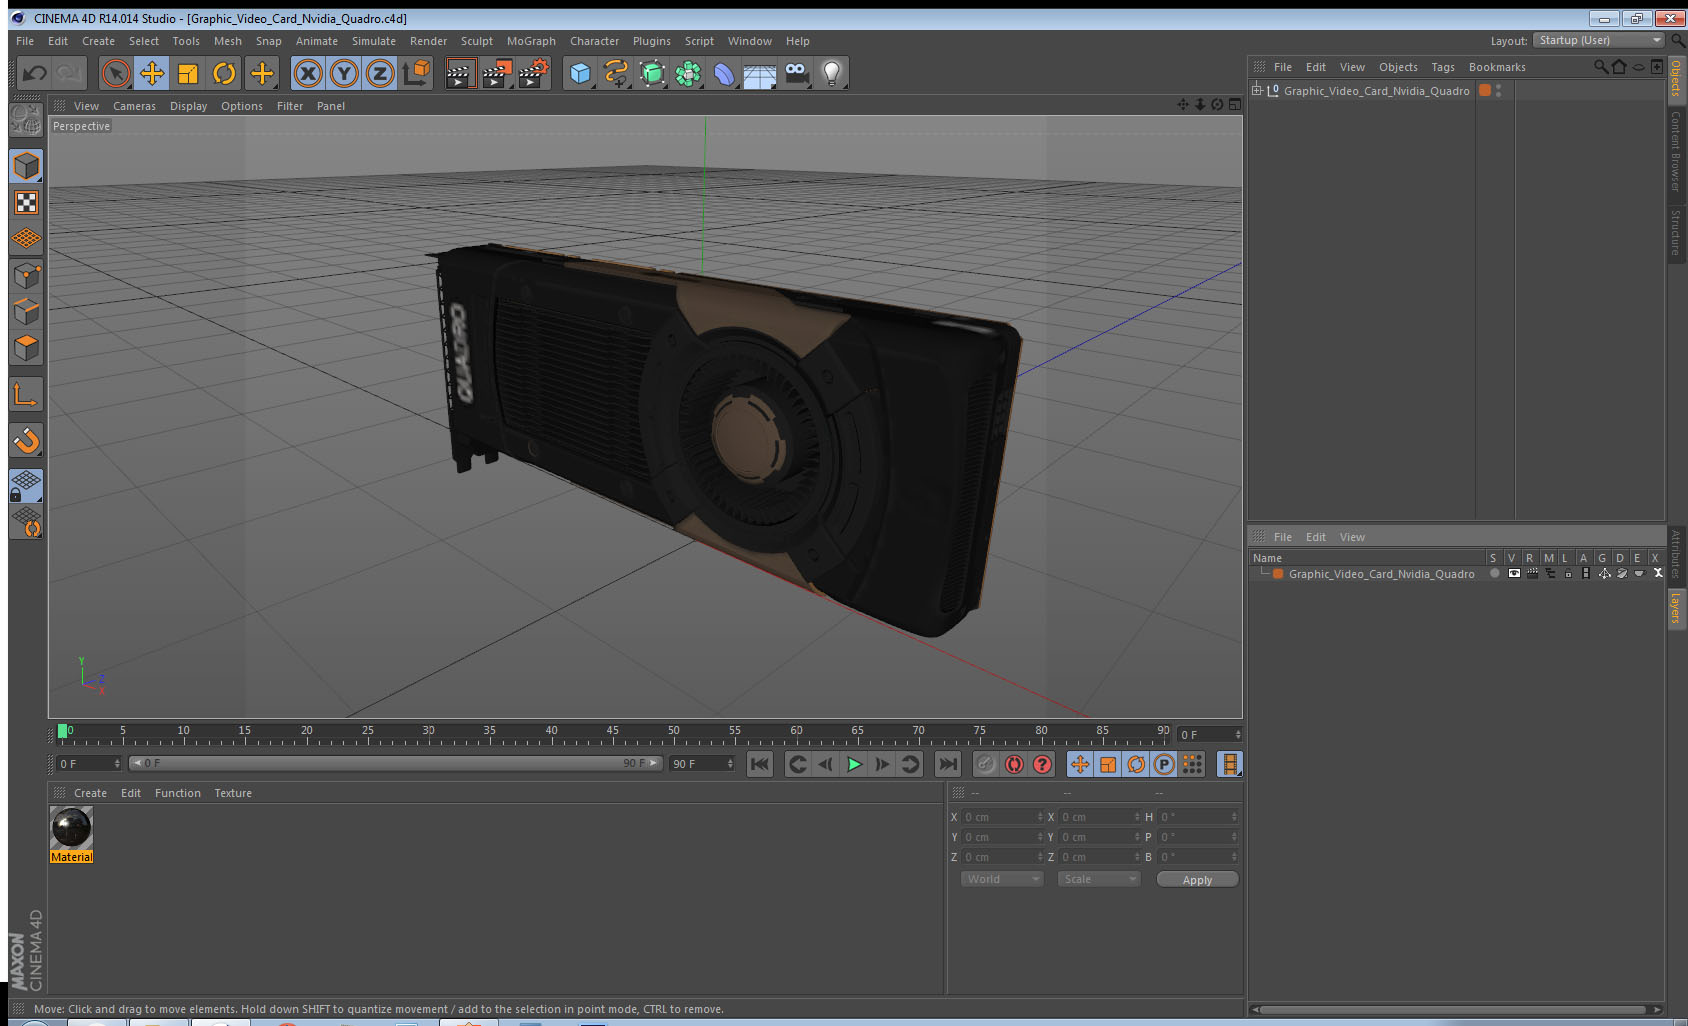1688x1026 pixels.
Task: Toggle the Enable Axis tool
Action: [x=26, y=395]
